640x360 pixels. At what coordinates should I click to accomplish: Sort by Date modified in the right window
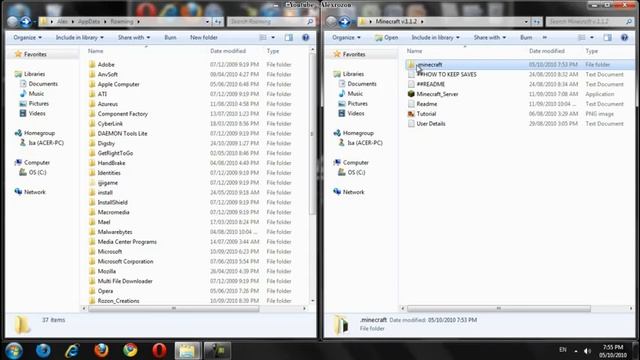tap(547, 51)
